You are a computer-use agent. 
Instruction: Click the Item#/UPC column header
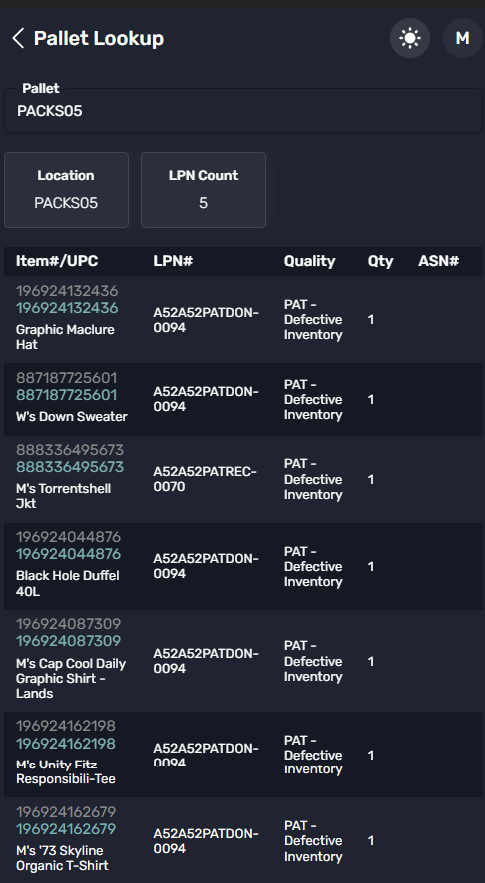click(x=57, y=261)
